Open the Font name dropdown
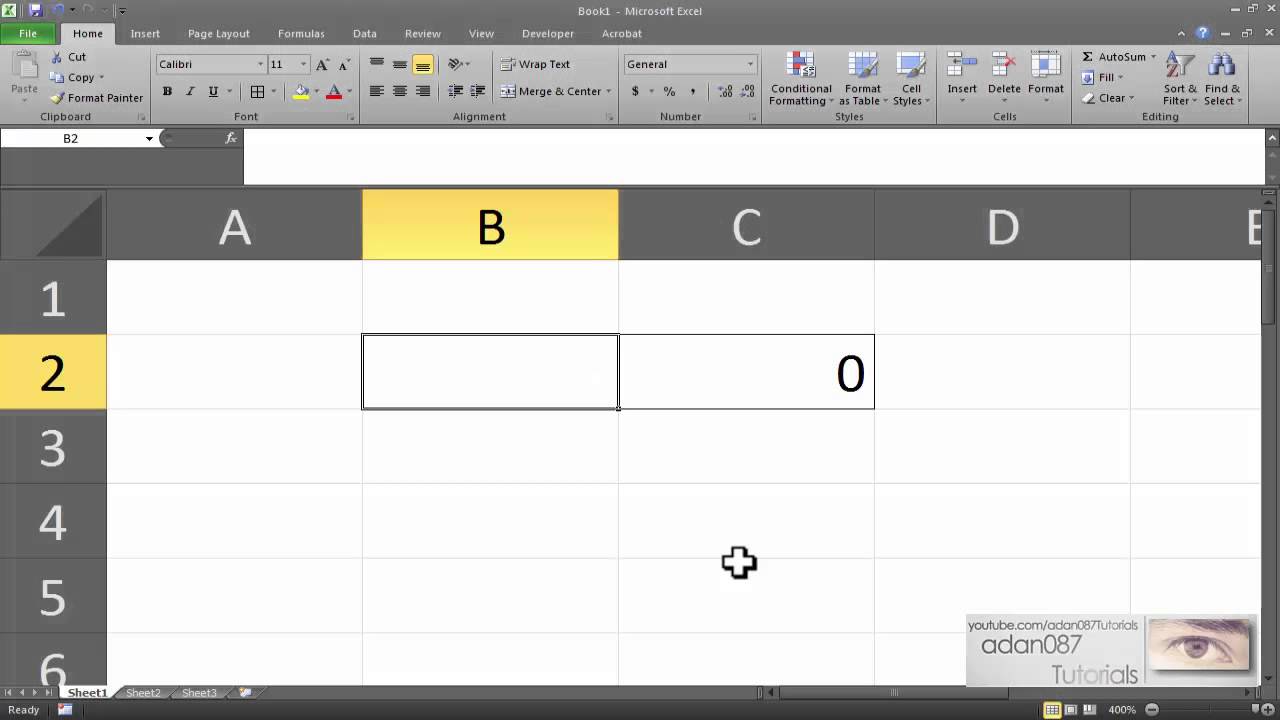Screen dimensions: 1280x720 260,64
